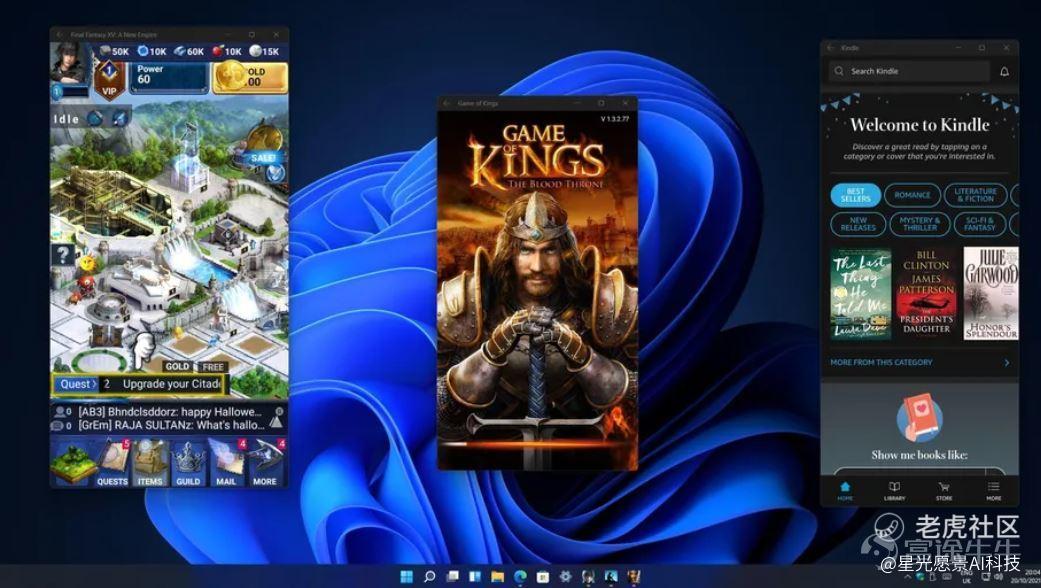
Task: Go back using Kindle window back arrow
Action: coord(831,48)
